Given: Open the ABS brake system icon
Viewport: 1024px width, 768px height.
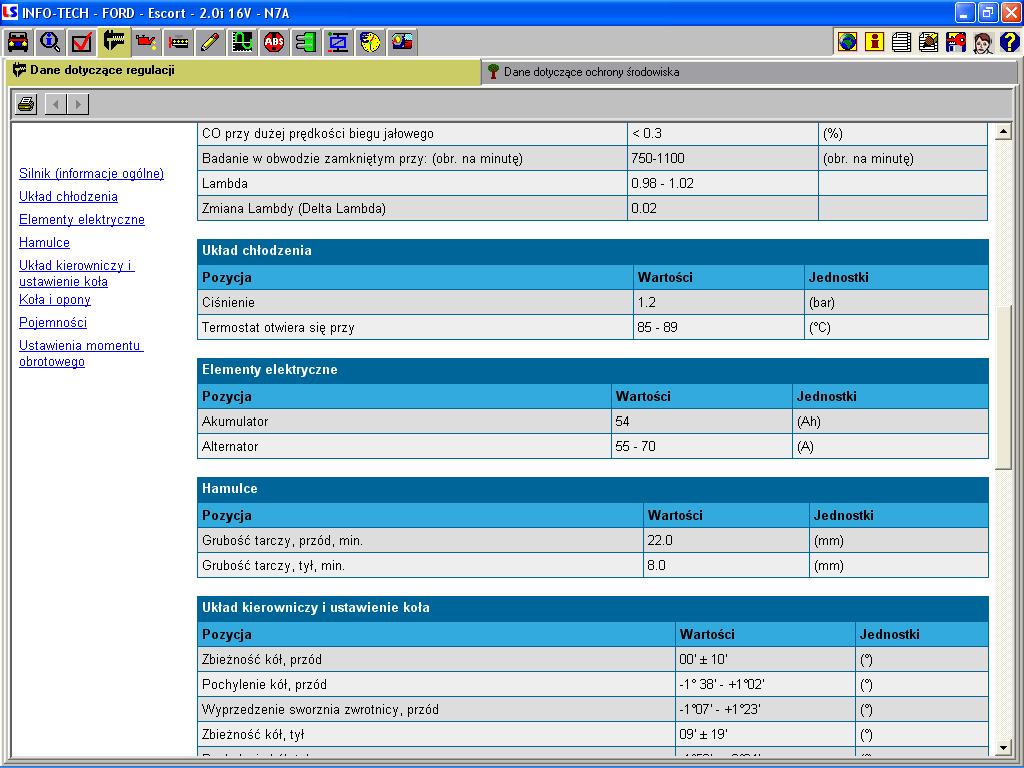Looking at the screenshot, I should coord(274,42).
